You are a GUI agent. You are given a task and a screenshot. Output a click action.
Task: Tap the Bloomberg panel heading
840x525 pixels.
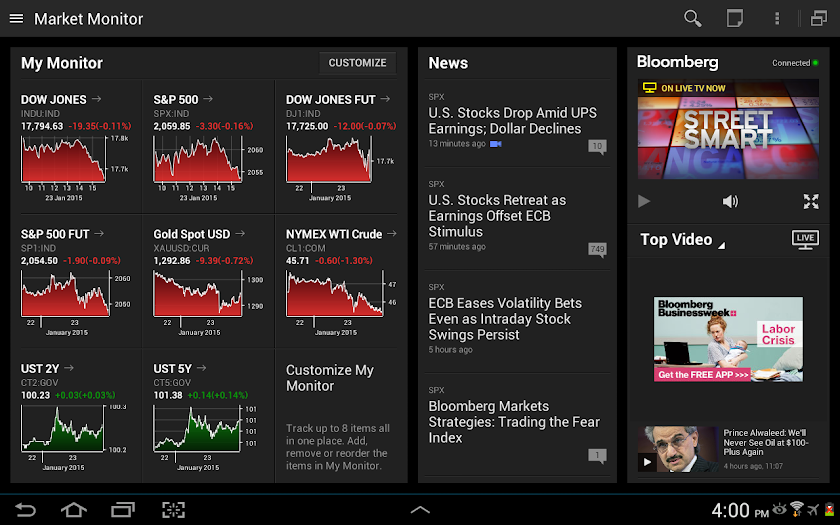pos(677,62)
